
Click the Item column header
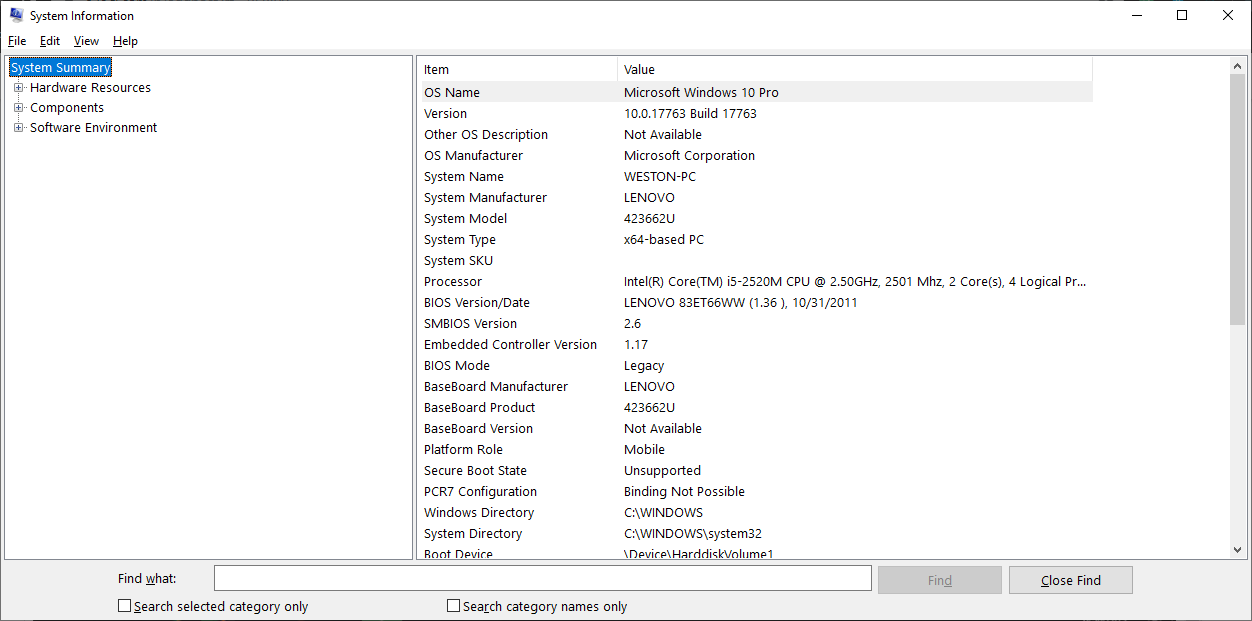coord(517,69)
